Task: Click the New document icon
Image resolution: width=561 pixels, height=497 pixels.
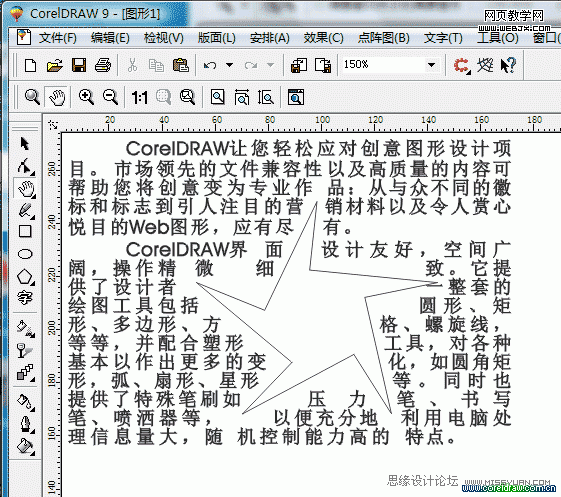Action: tap(30, 65)
